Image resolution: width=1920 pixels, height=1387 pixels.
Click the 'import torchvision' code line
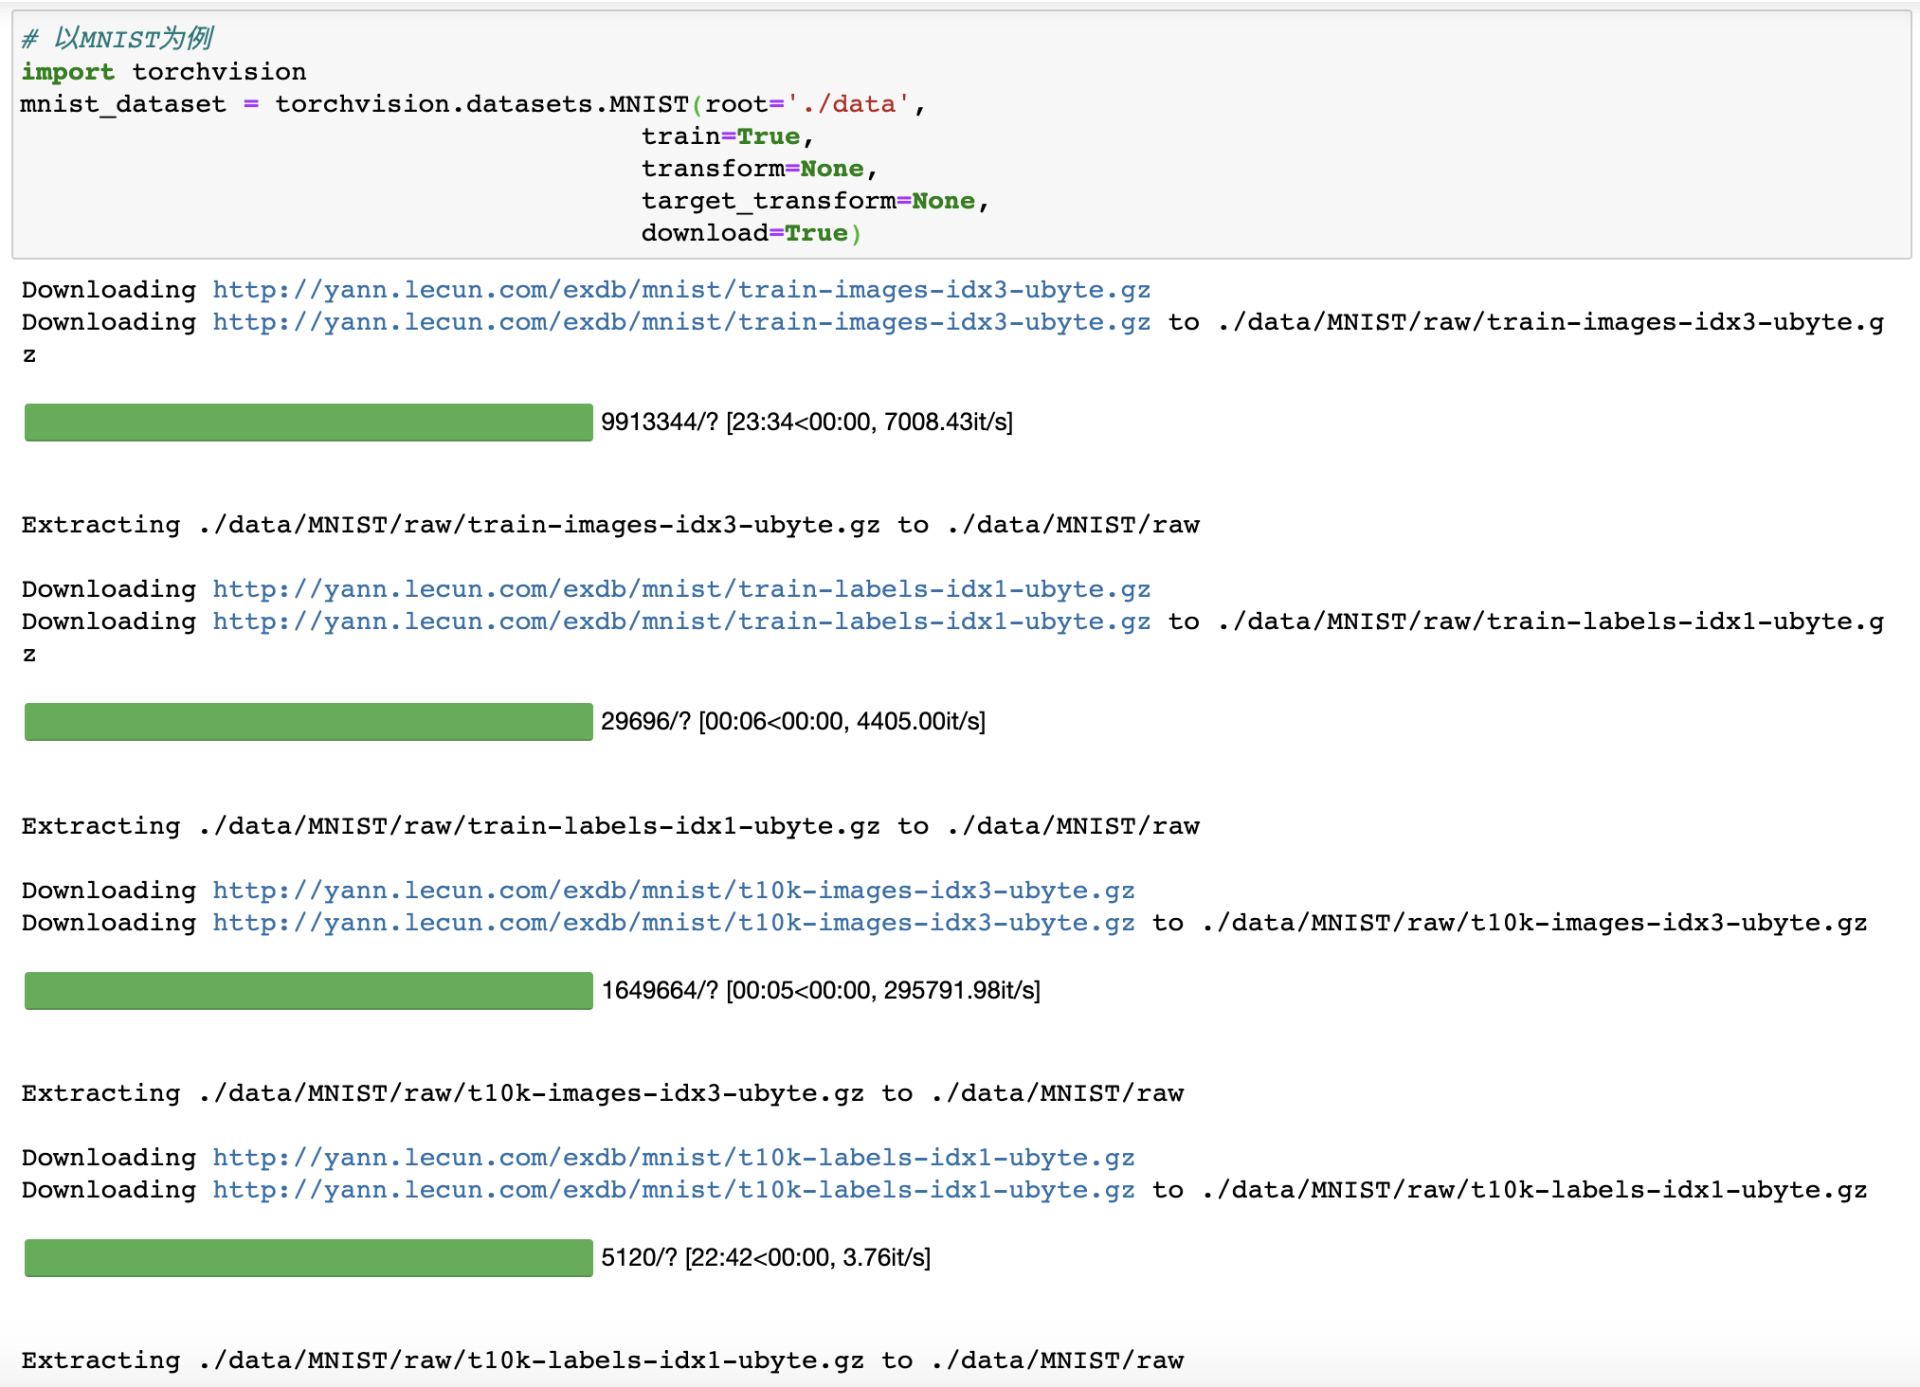point(164,72)
